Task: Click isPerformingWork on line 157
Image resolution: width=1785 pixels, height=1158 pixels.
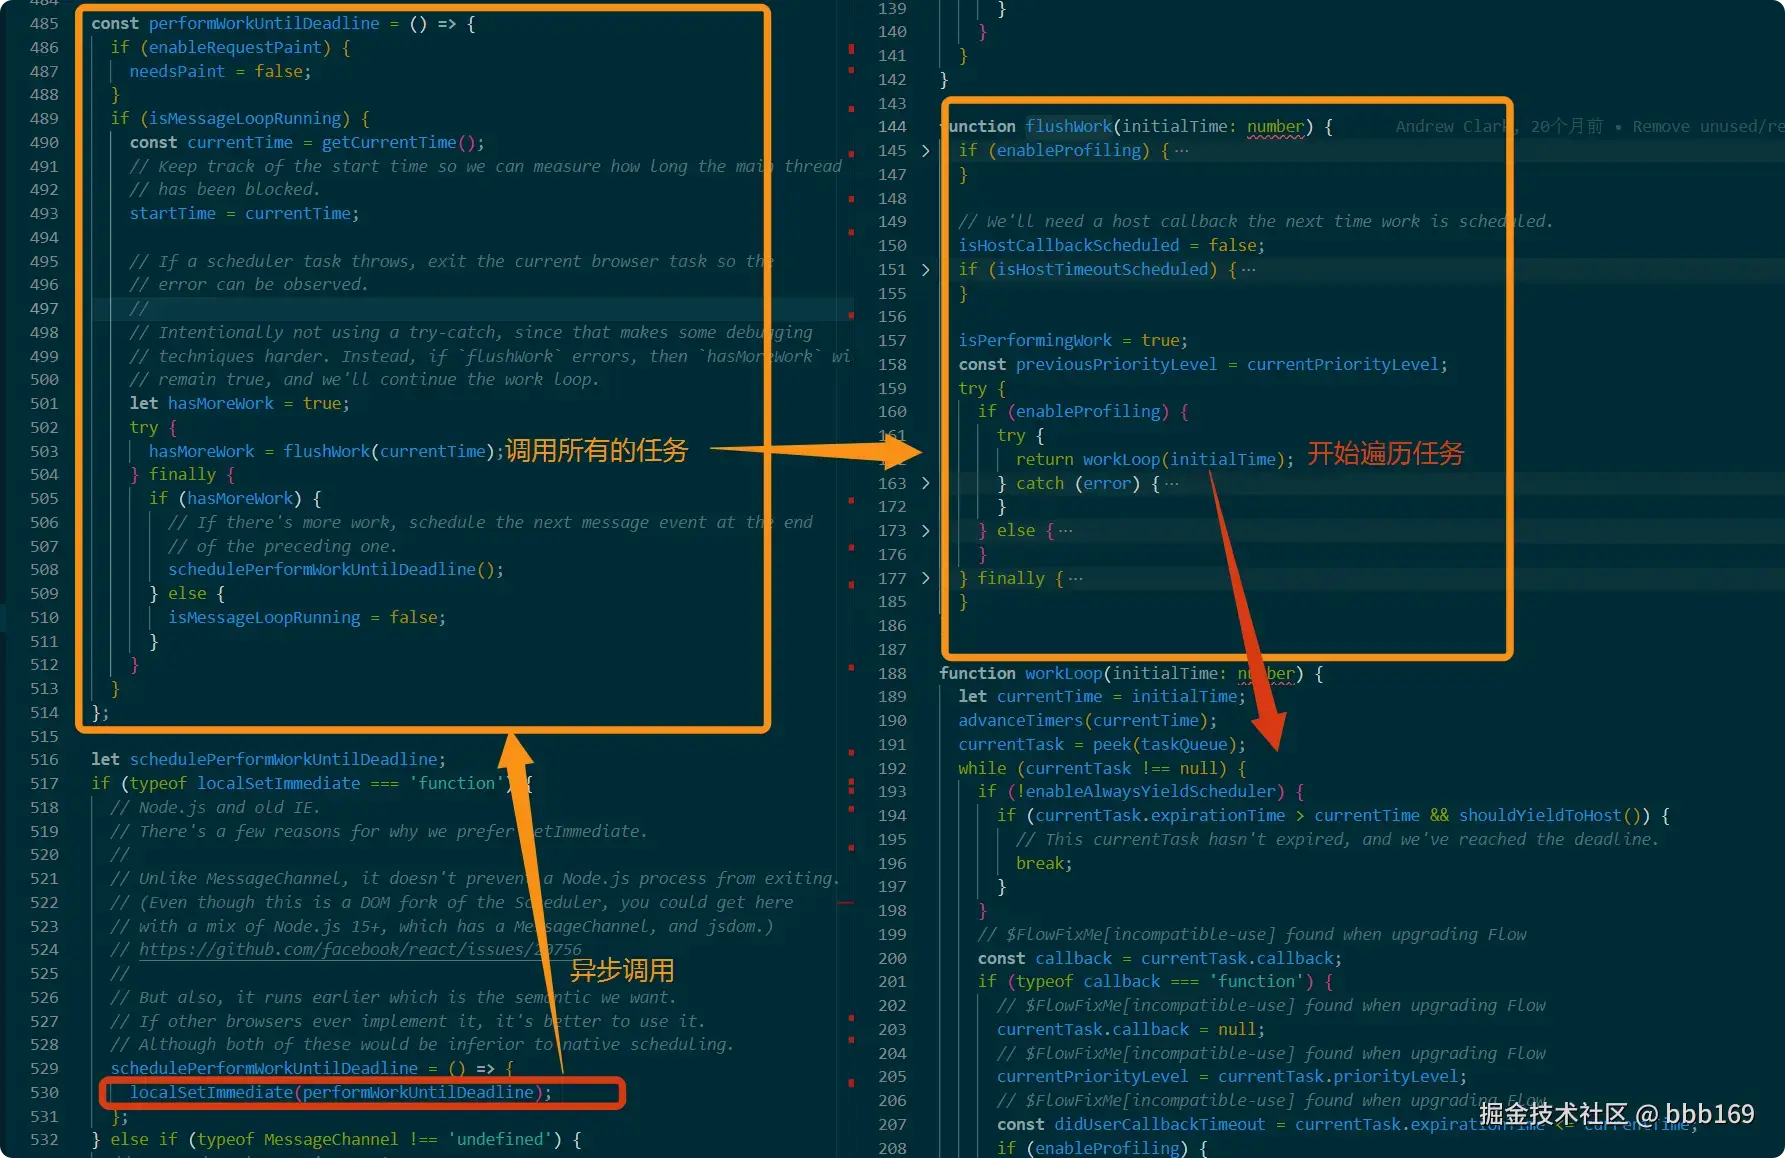Action: pyautogui.click(x=1035, y=341)
